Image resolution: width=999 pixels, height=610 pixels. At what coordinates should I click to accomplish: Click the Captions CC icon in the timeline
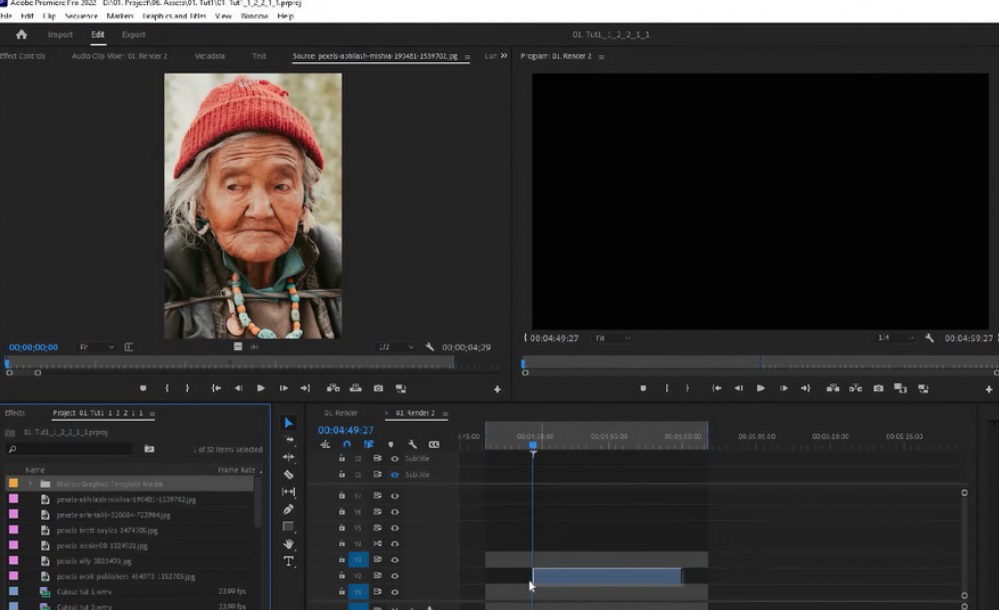pos(433,444)
